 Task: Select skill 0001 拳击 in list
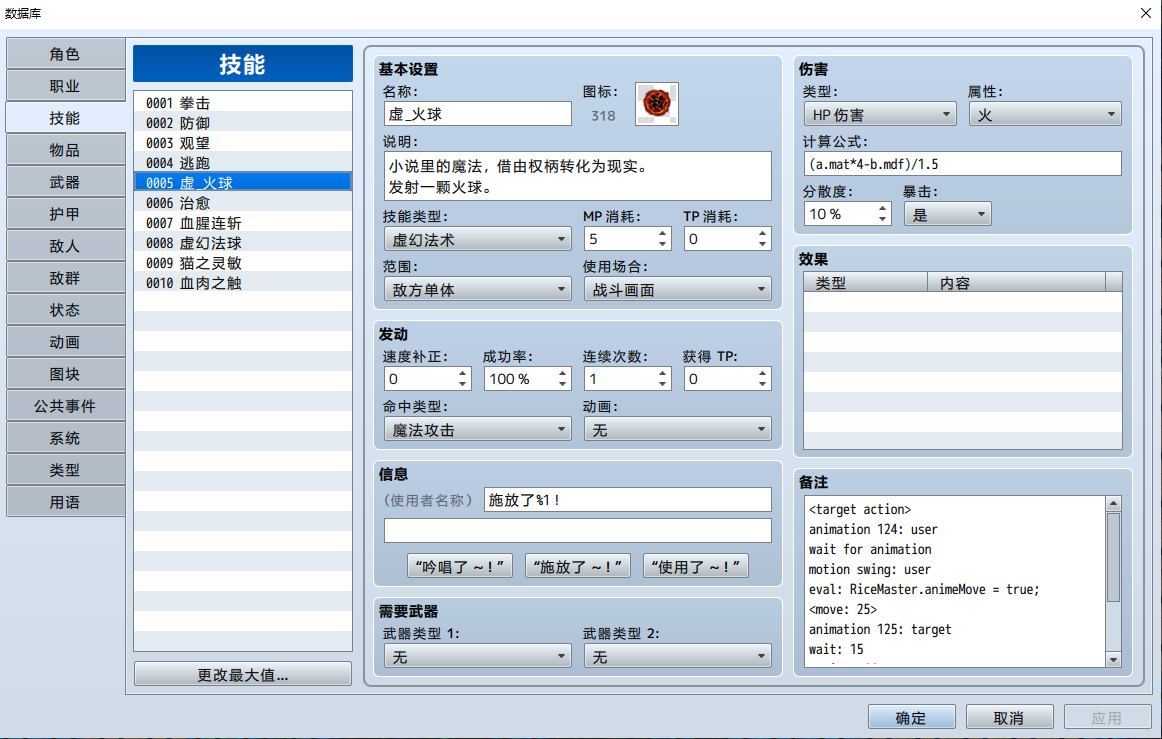(243, 103)
